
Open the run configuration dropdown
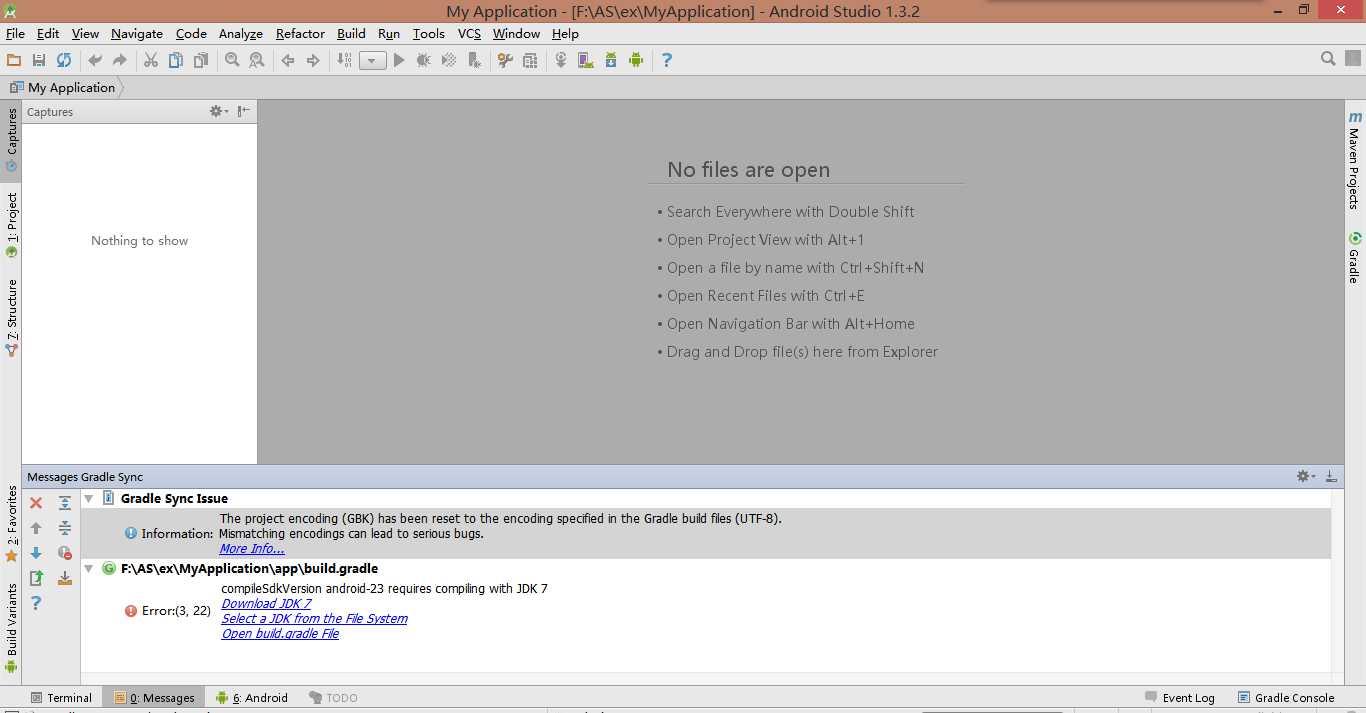(372, 61)
